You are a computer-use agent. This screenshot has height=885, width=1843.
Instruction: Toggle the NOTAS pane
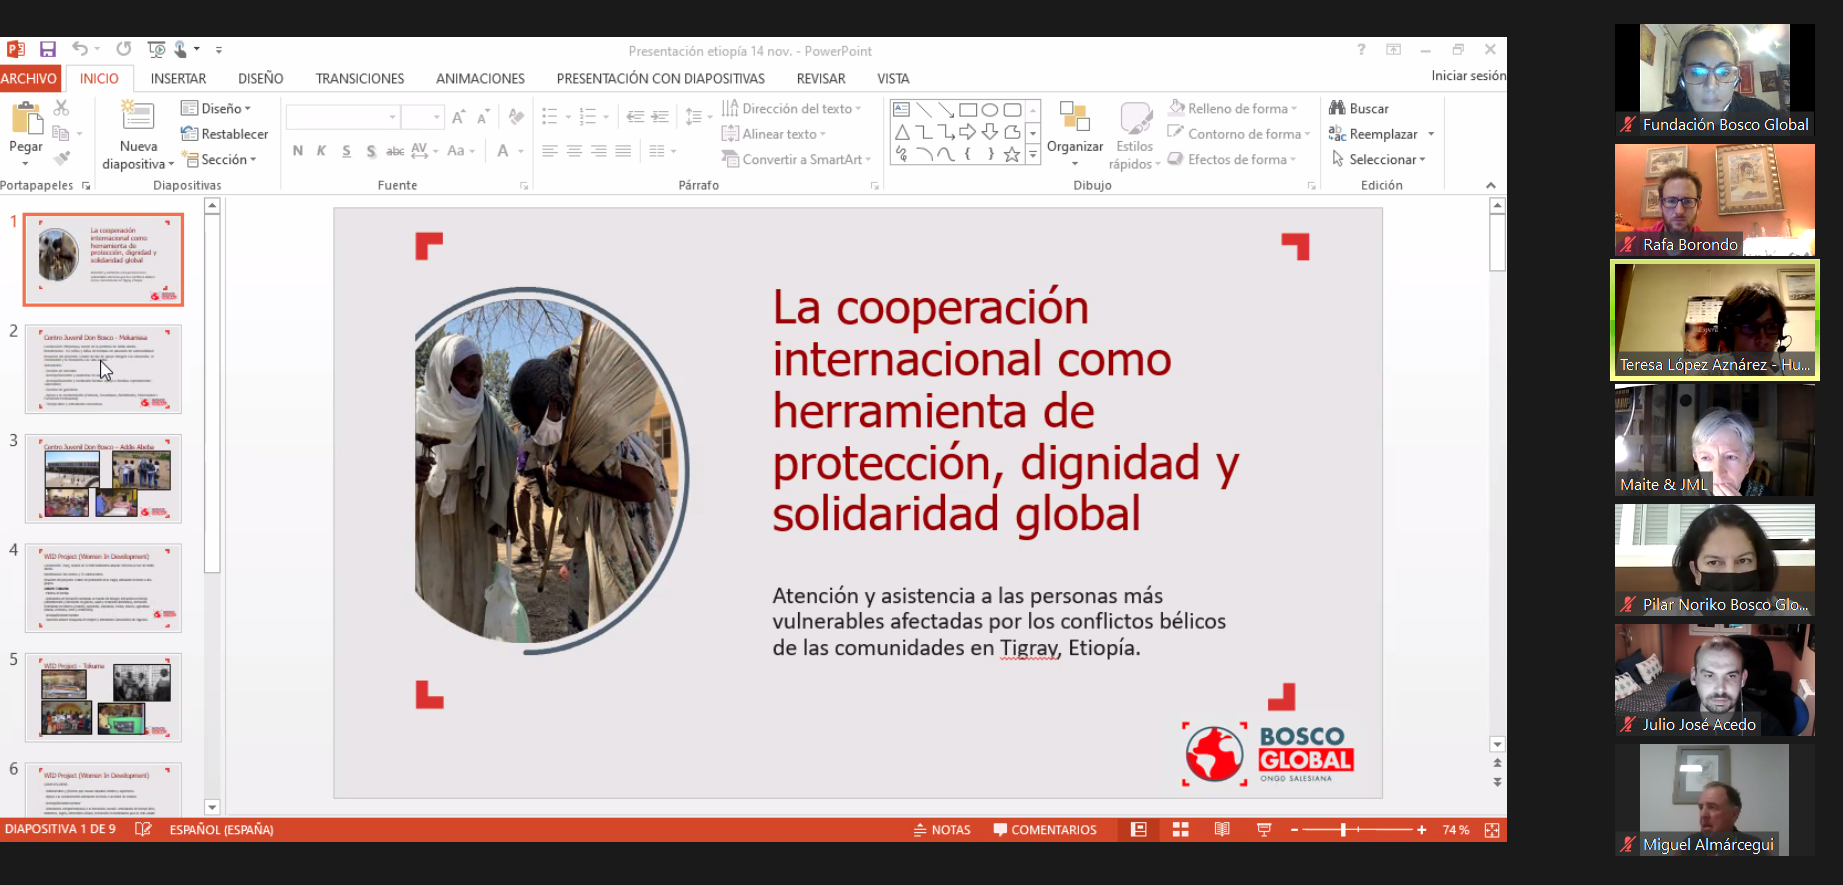pos(942,830)
